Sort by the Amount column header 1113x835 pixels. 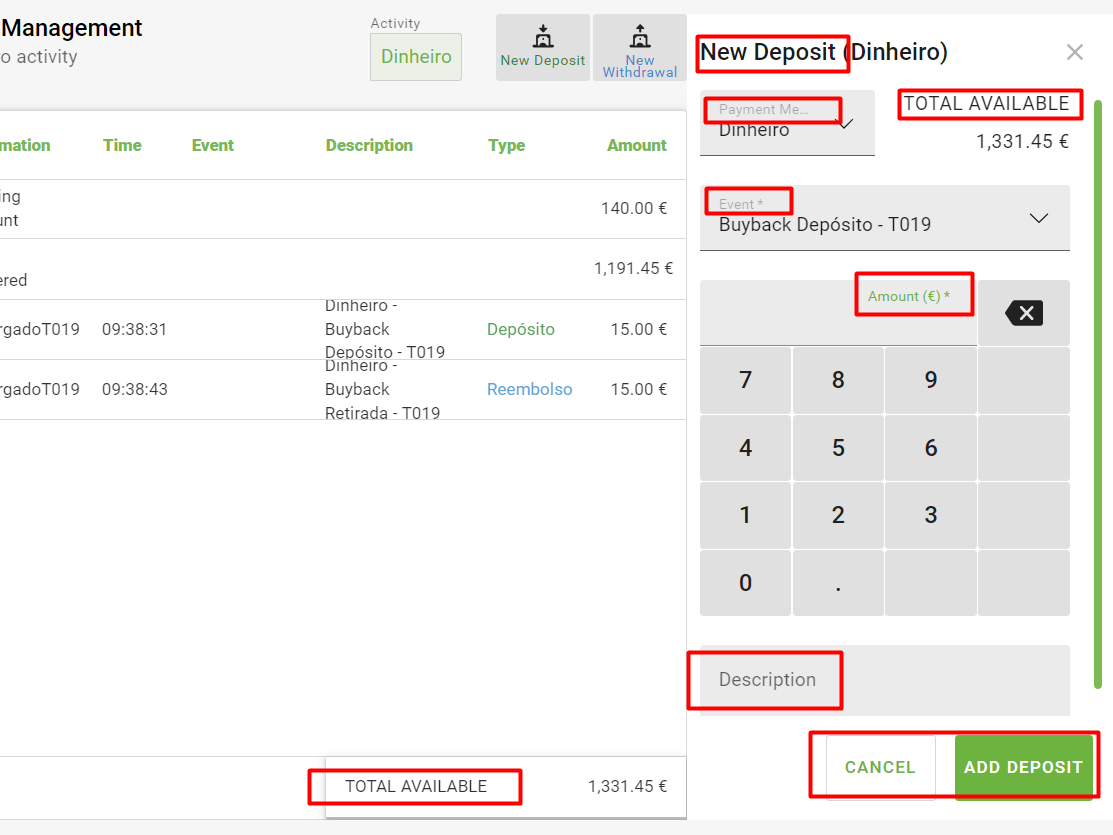(636, 145)
